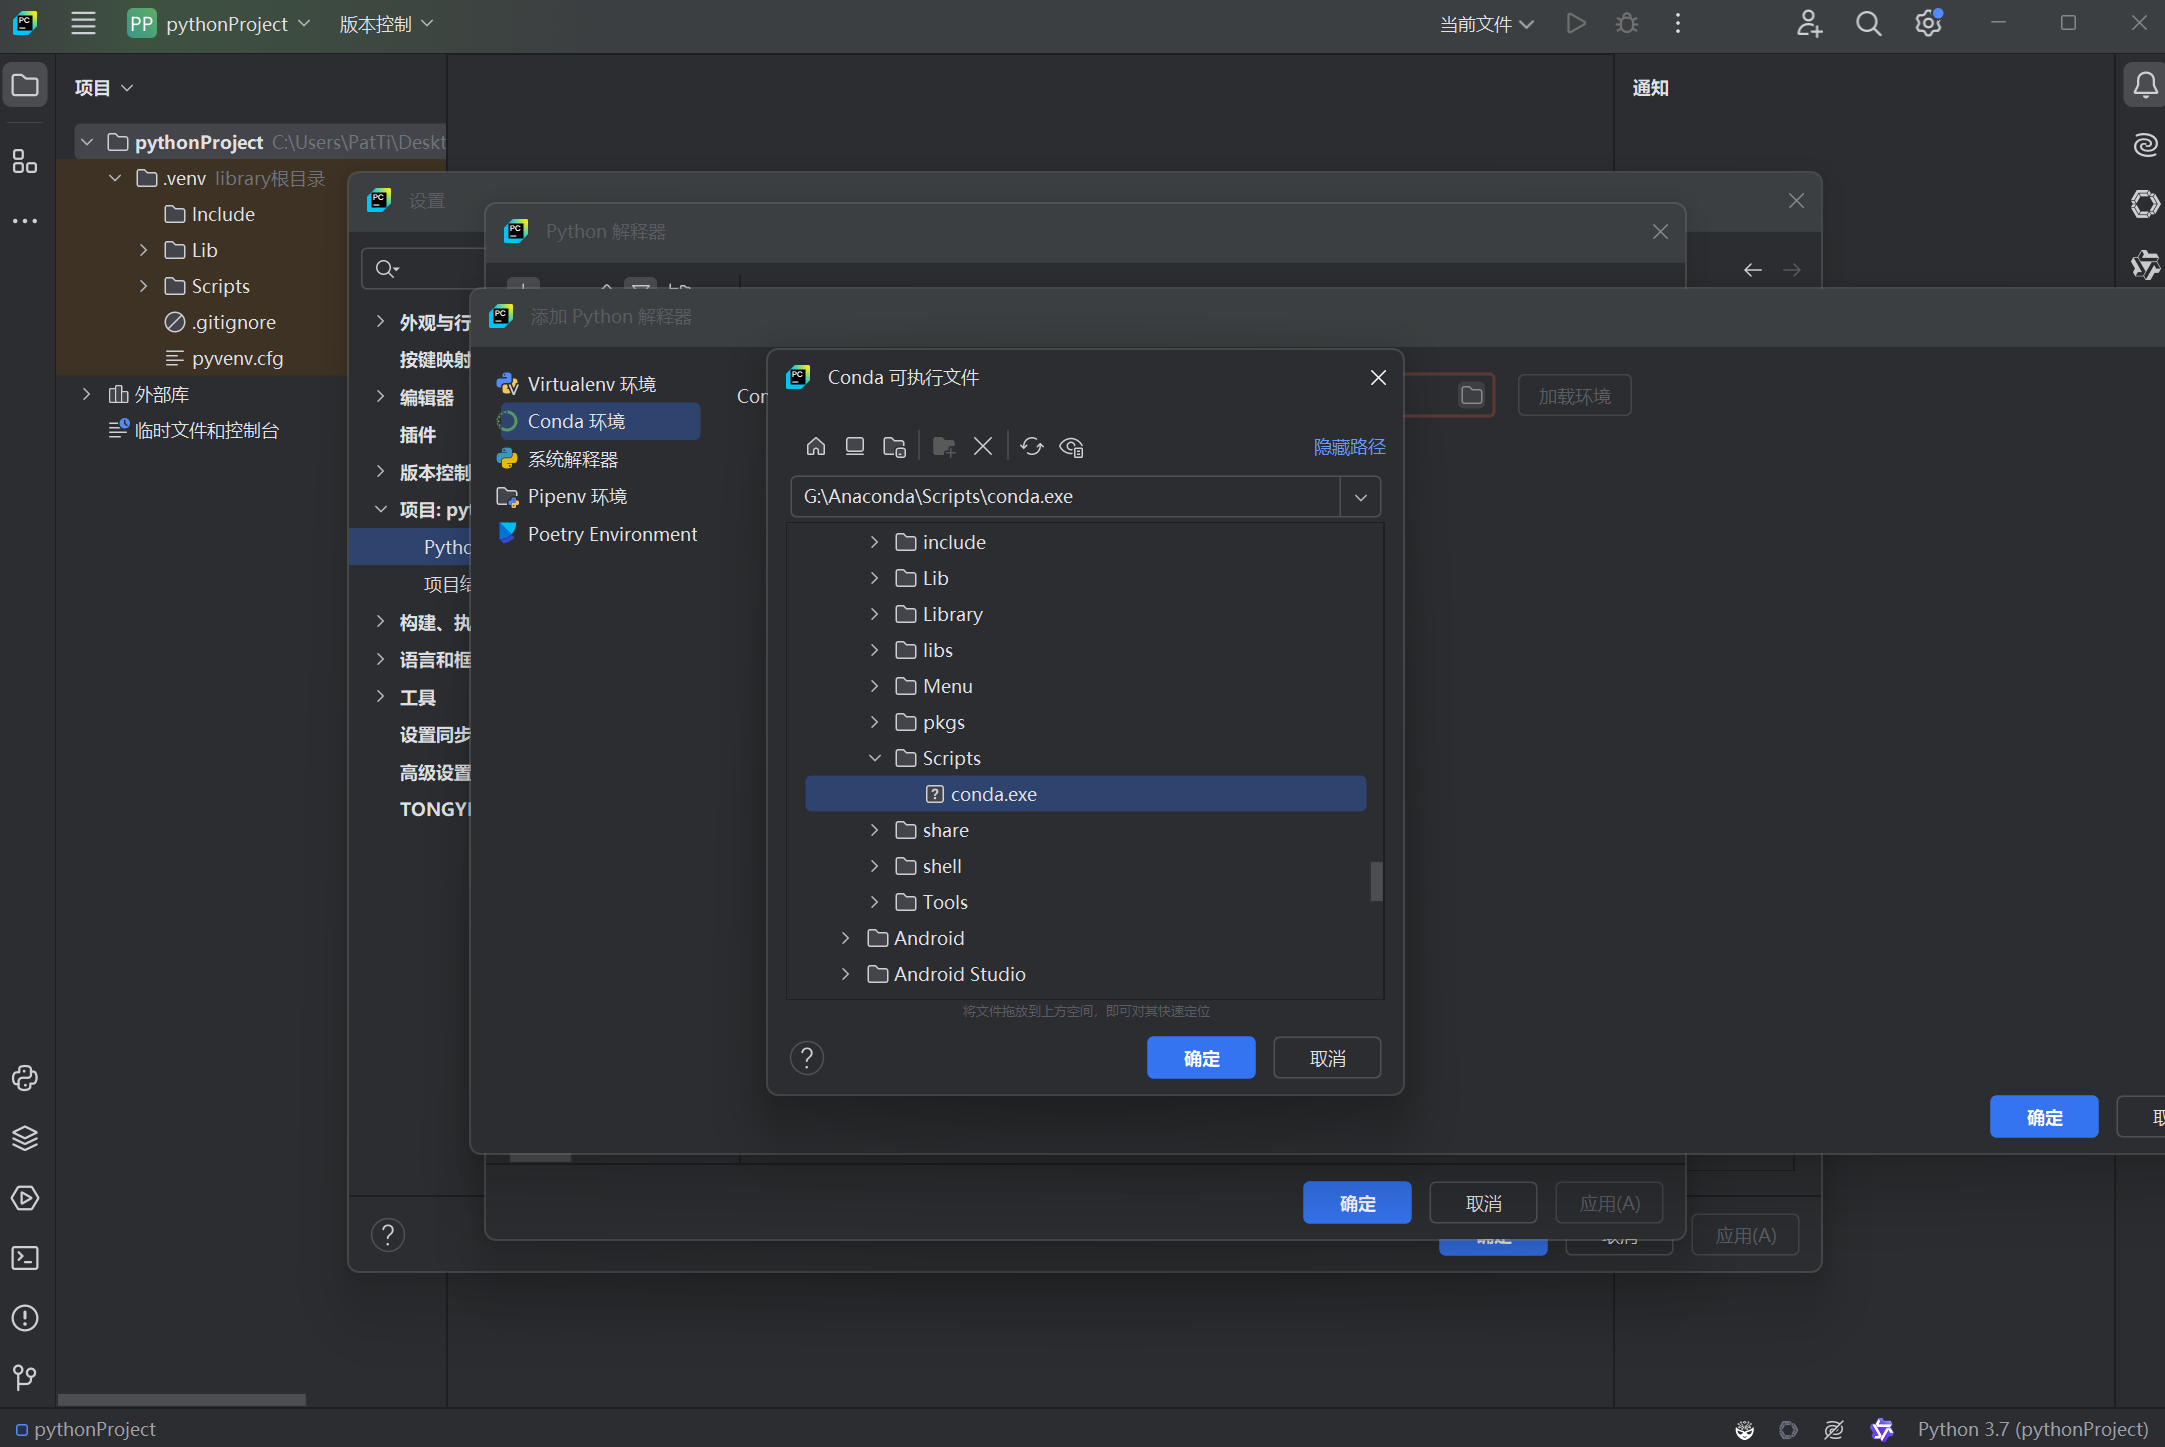Collapse the Scripts folder in file chooser
Image resolution: width=2165 pixels, height=1447 pixels.
[x=874, y=758]
